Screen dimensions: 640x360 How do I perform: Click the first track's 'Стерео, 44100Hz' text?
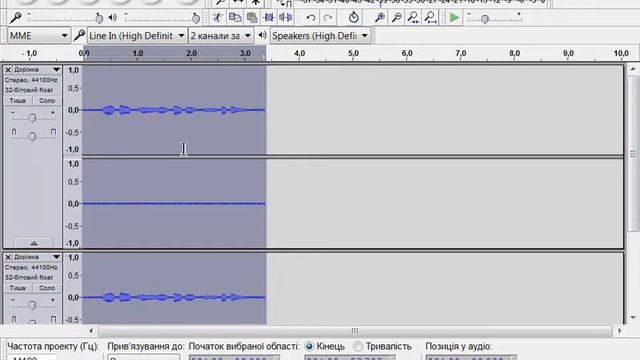coord(31,80)
